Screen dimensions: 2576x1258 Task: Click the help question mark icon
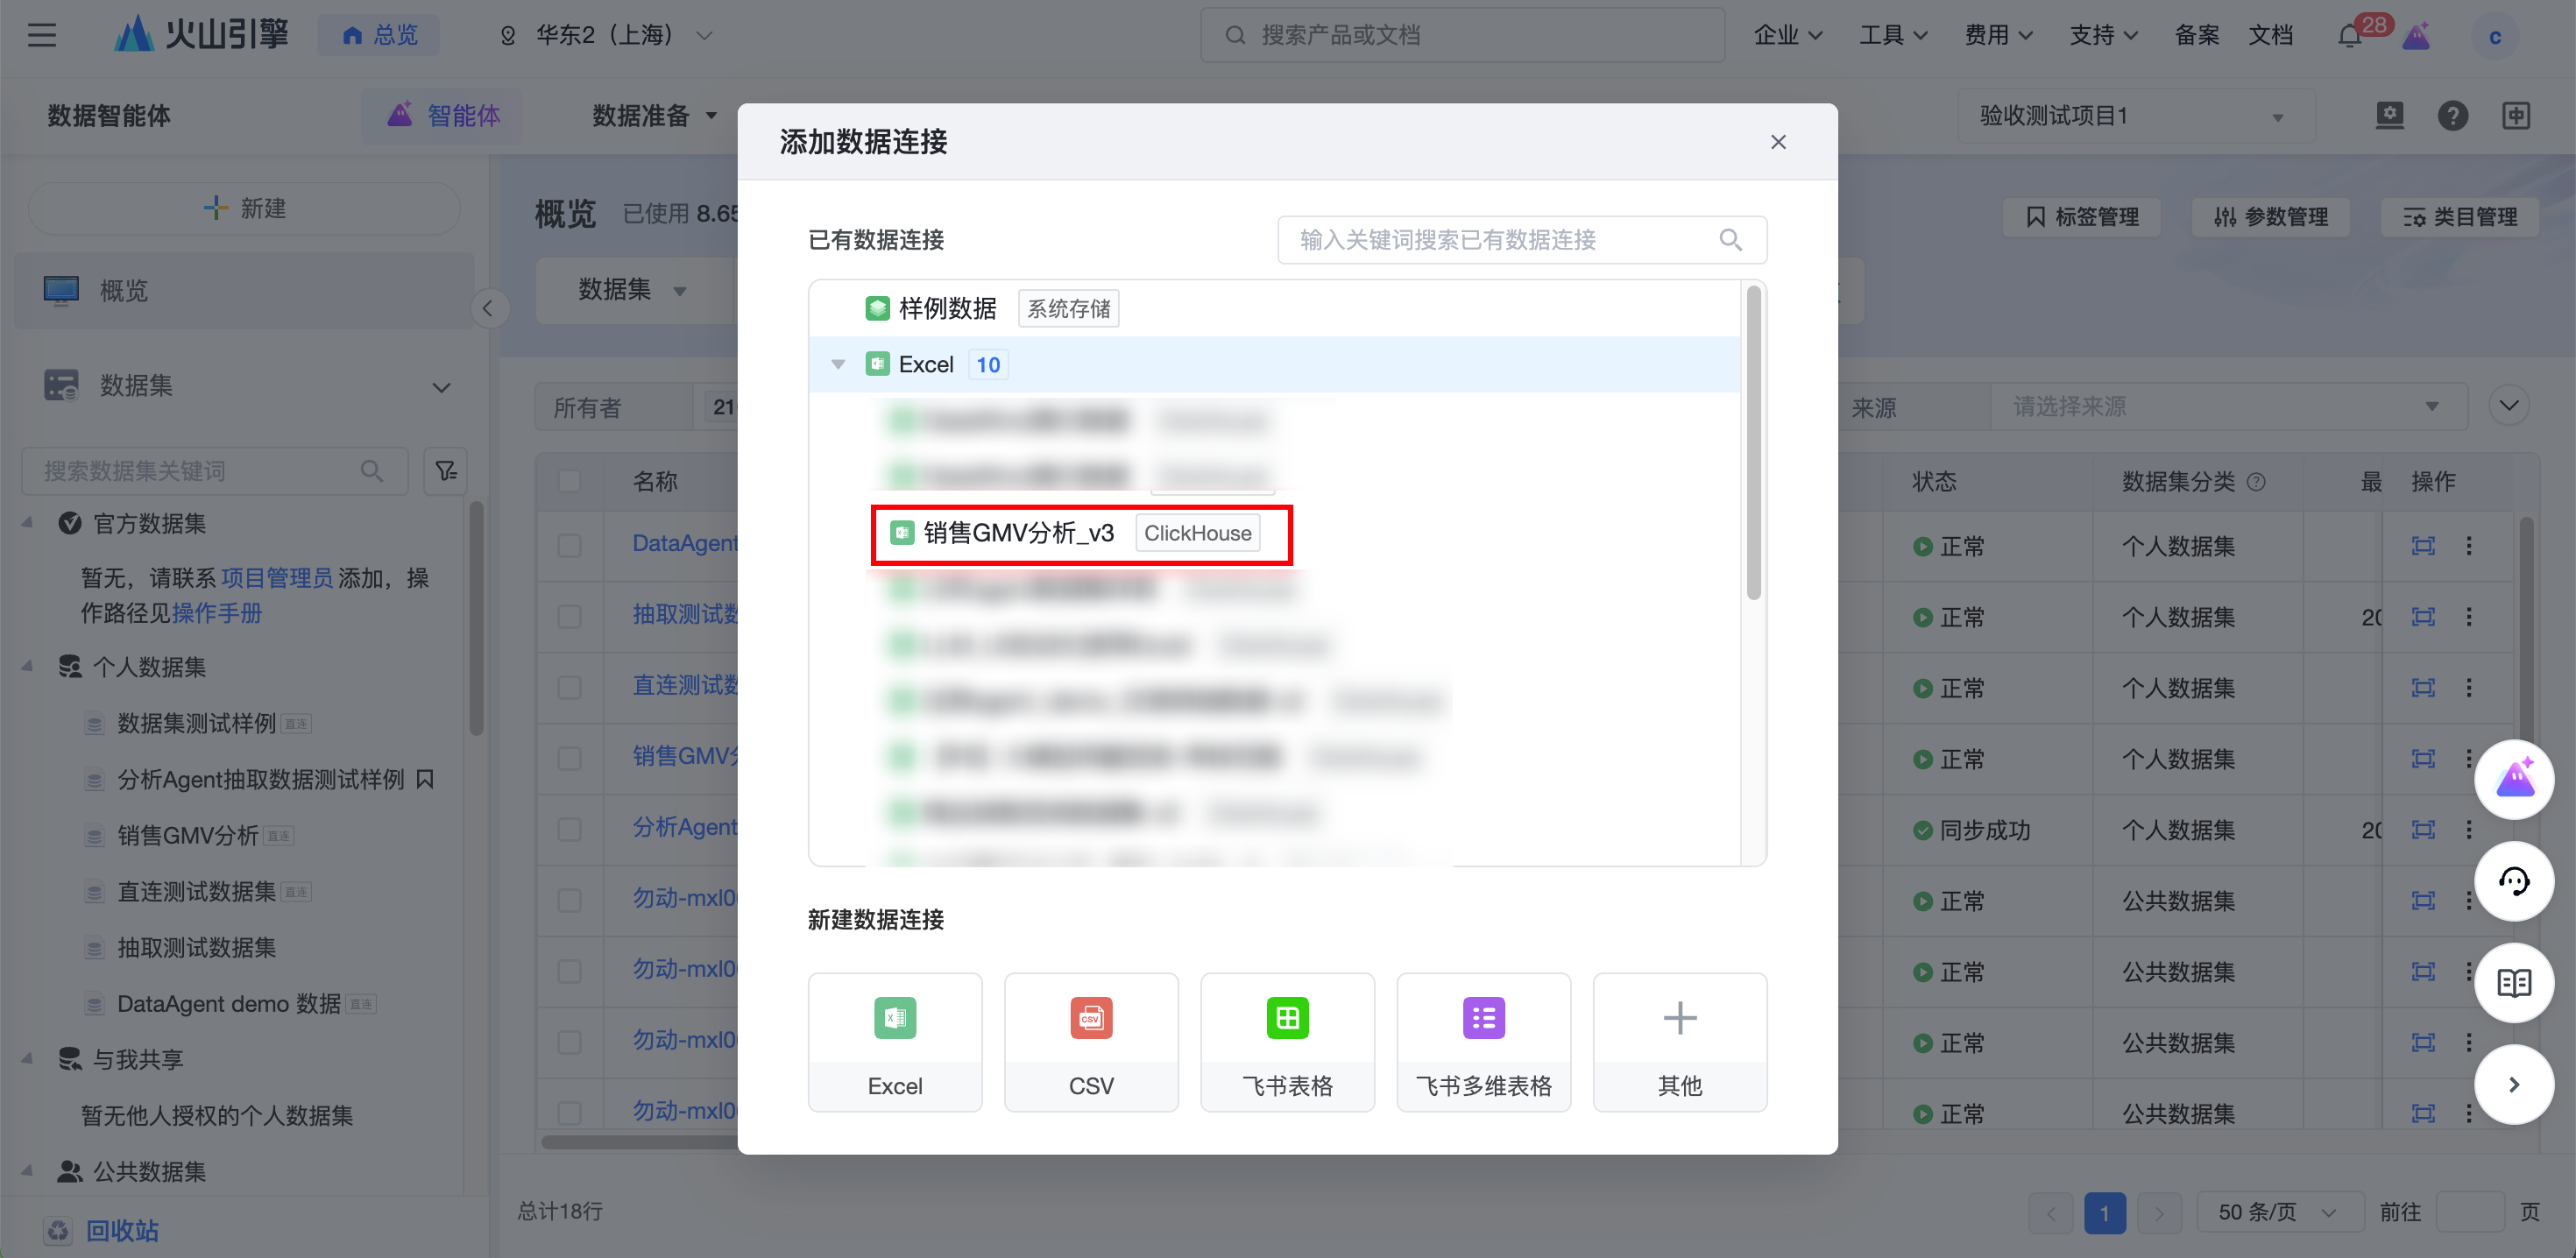click(2452, 116)
